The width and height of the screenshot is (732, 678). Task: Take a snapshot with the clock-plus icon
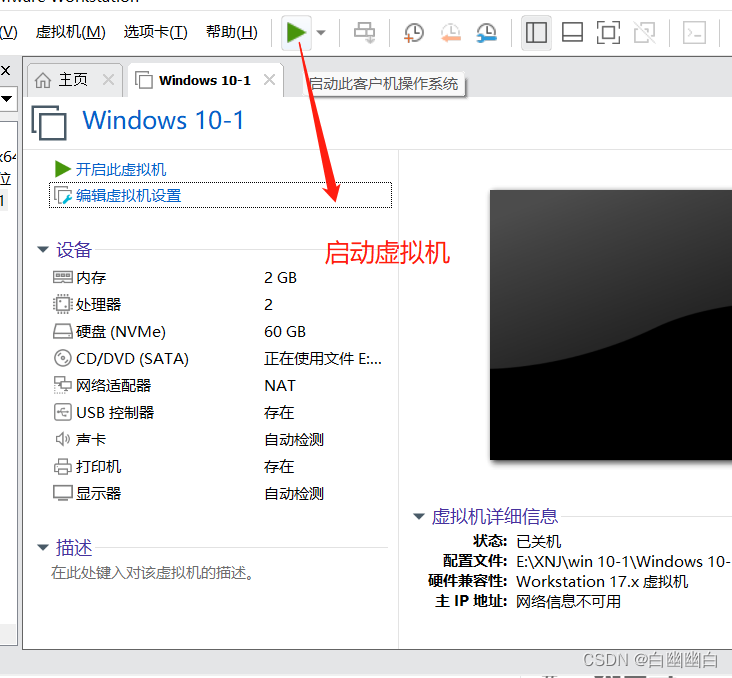[x=413, y=33]
